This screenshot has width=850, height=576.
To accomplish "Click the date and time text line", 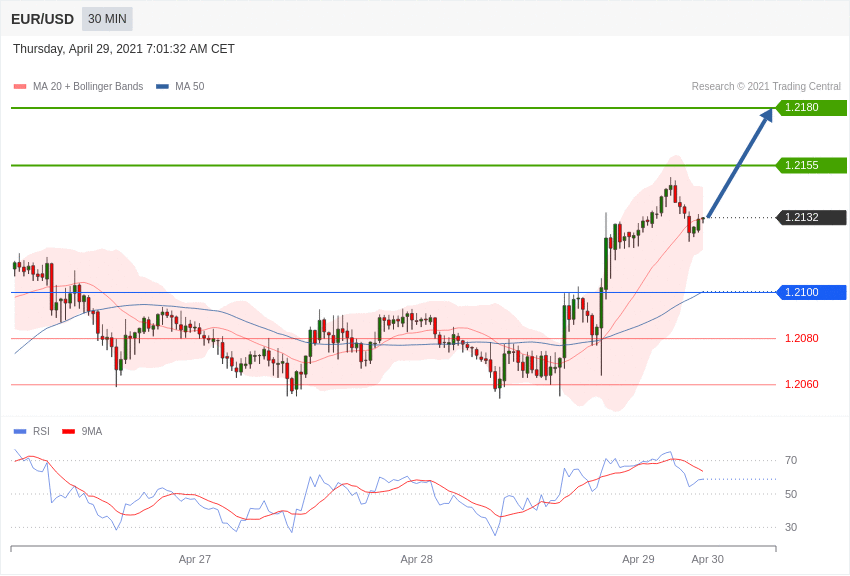I will (x=124, y=49).
